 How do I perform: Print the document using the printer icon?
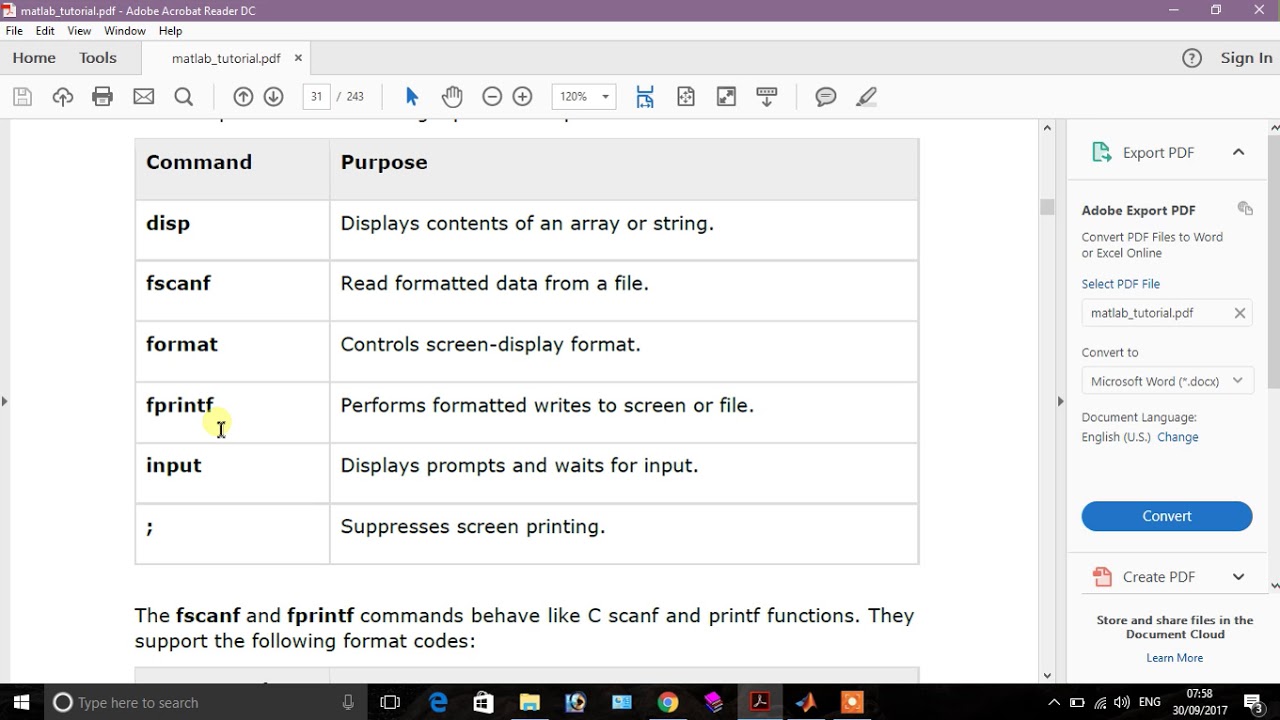102,97
